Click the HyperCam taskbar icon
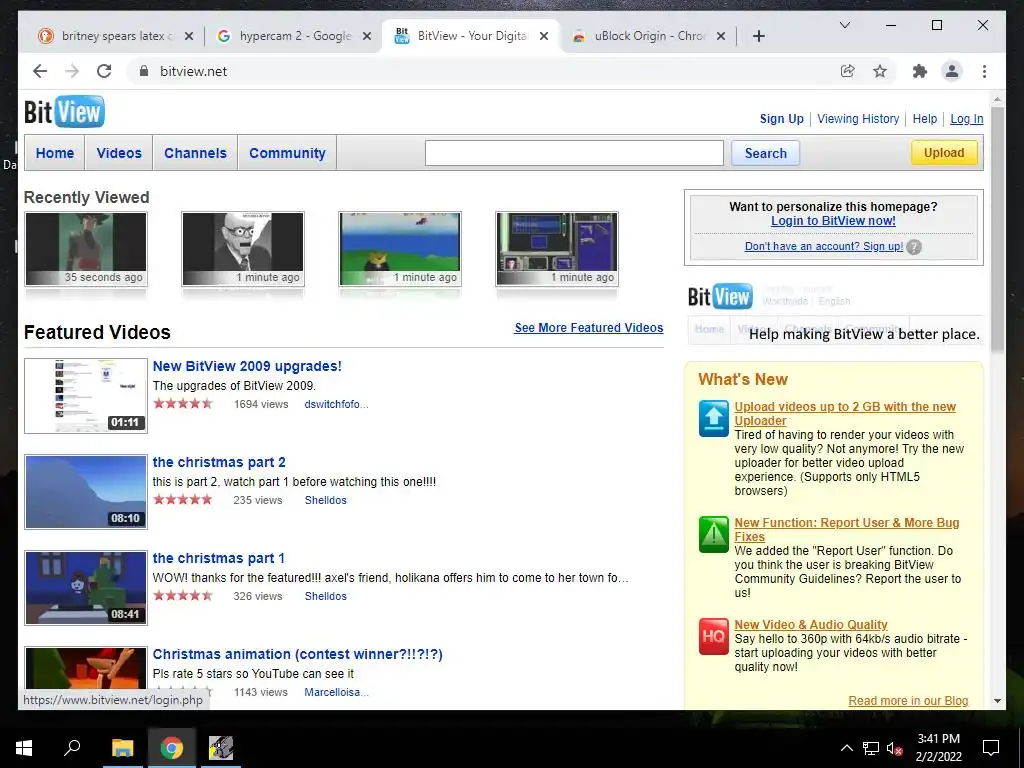This screenshot has width=1024, height=768. (221, 748)
